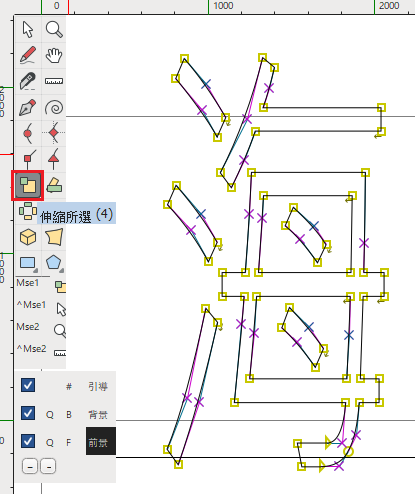Activate the hand scroll tool

[54, 55]
